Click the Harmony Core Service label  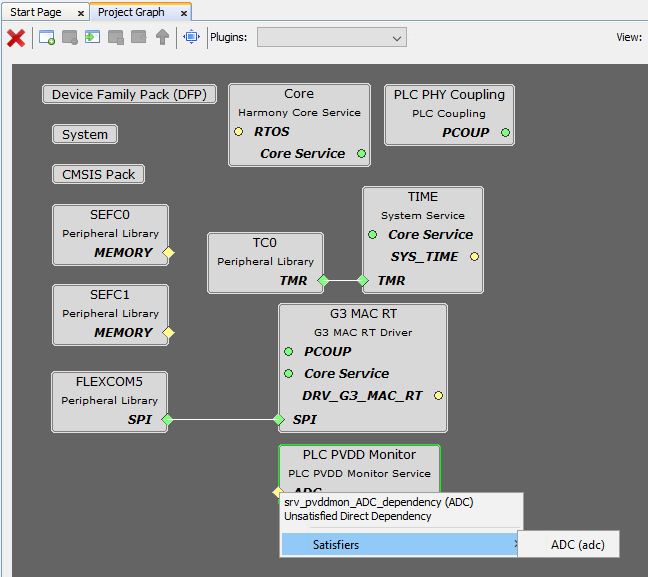pyautogui.click(x=299, y=113)
